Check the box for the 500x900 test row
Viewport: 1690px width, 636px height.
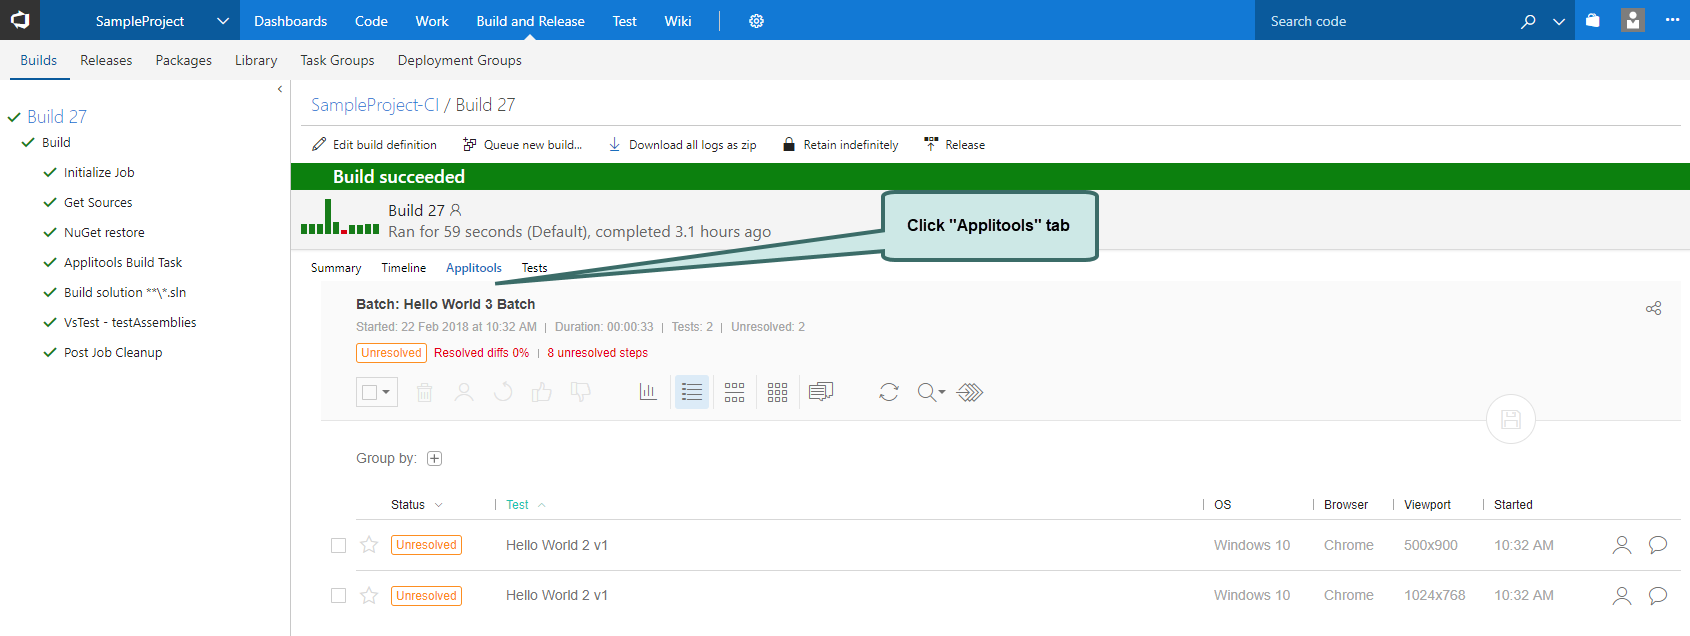click(x=339, y=546)
